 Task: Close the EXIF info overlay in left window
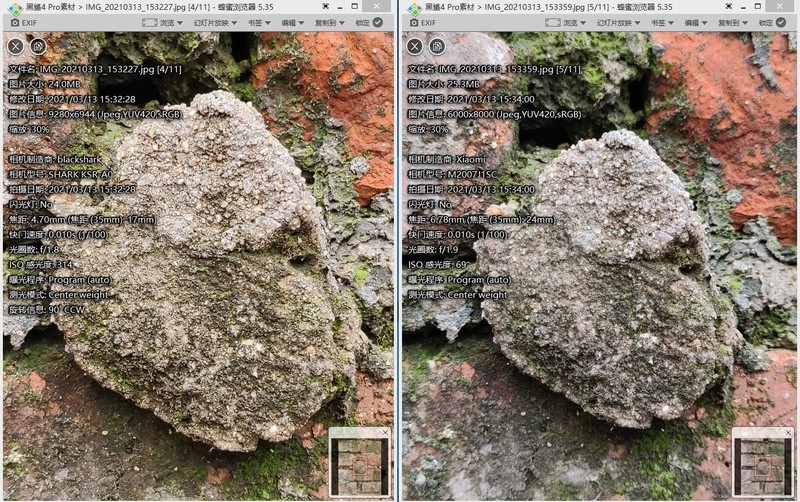tap(15, 46)
